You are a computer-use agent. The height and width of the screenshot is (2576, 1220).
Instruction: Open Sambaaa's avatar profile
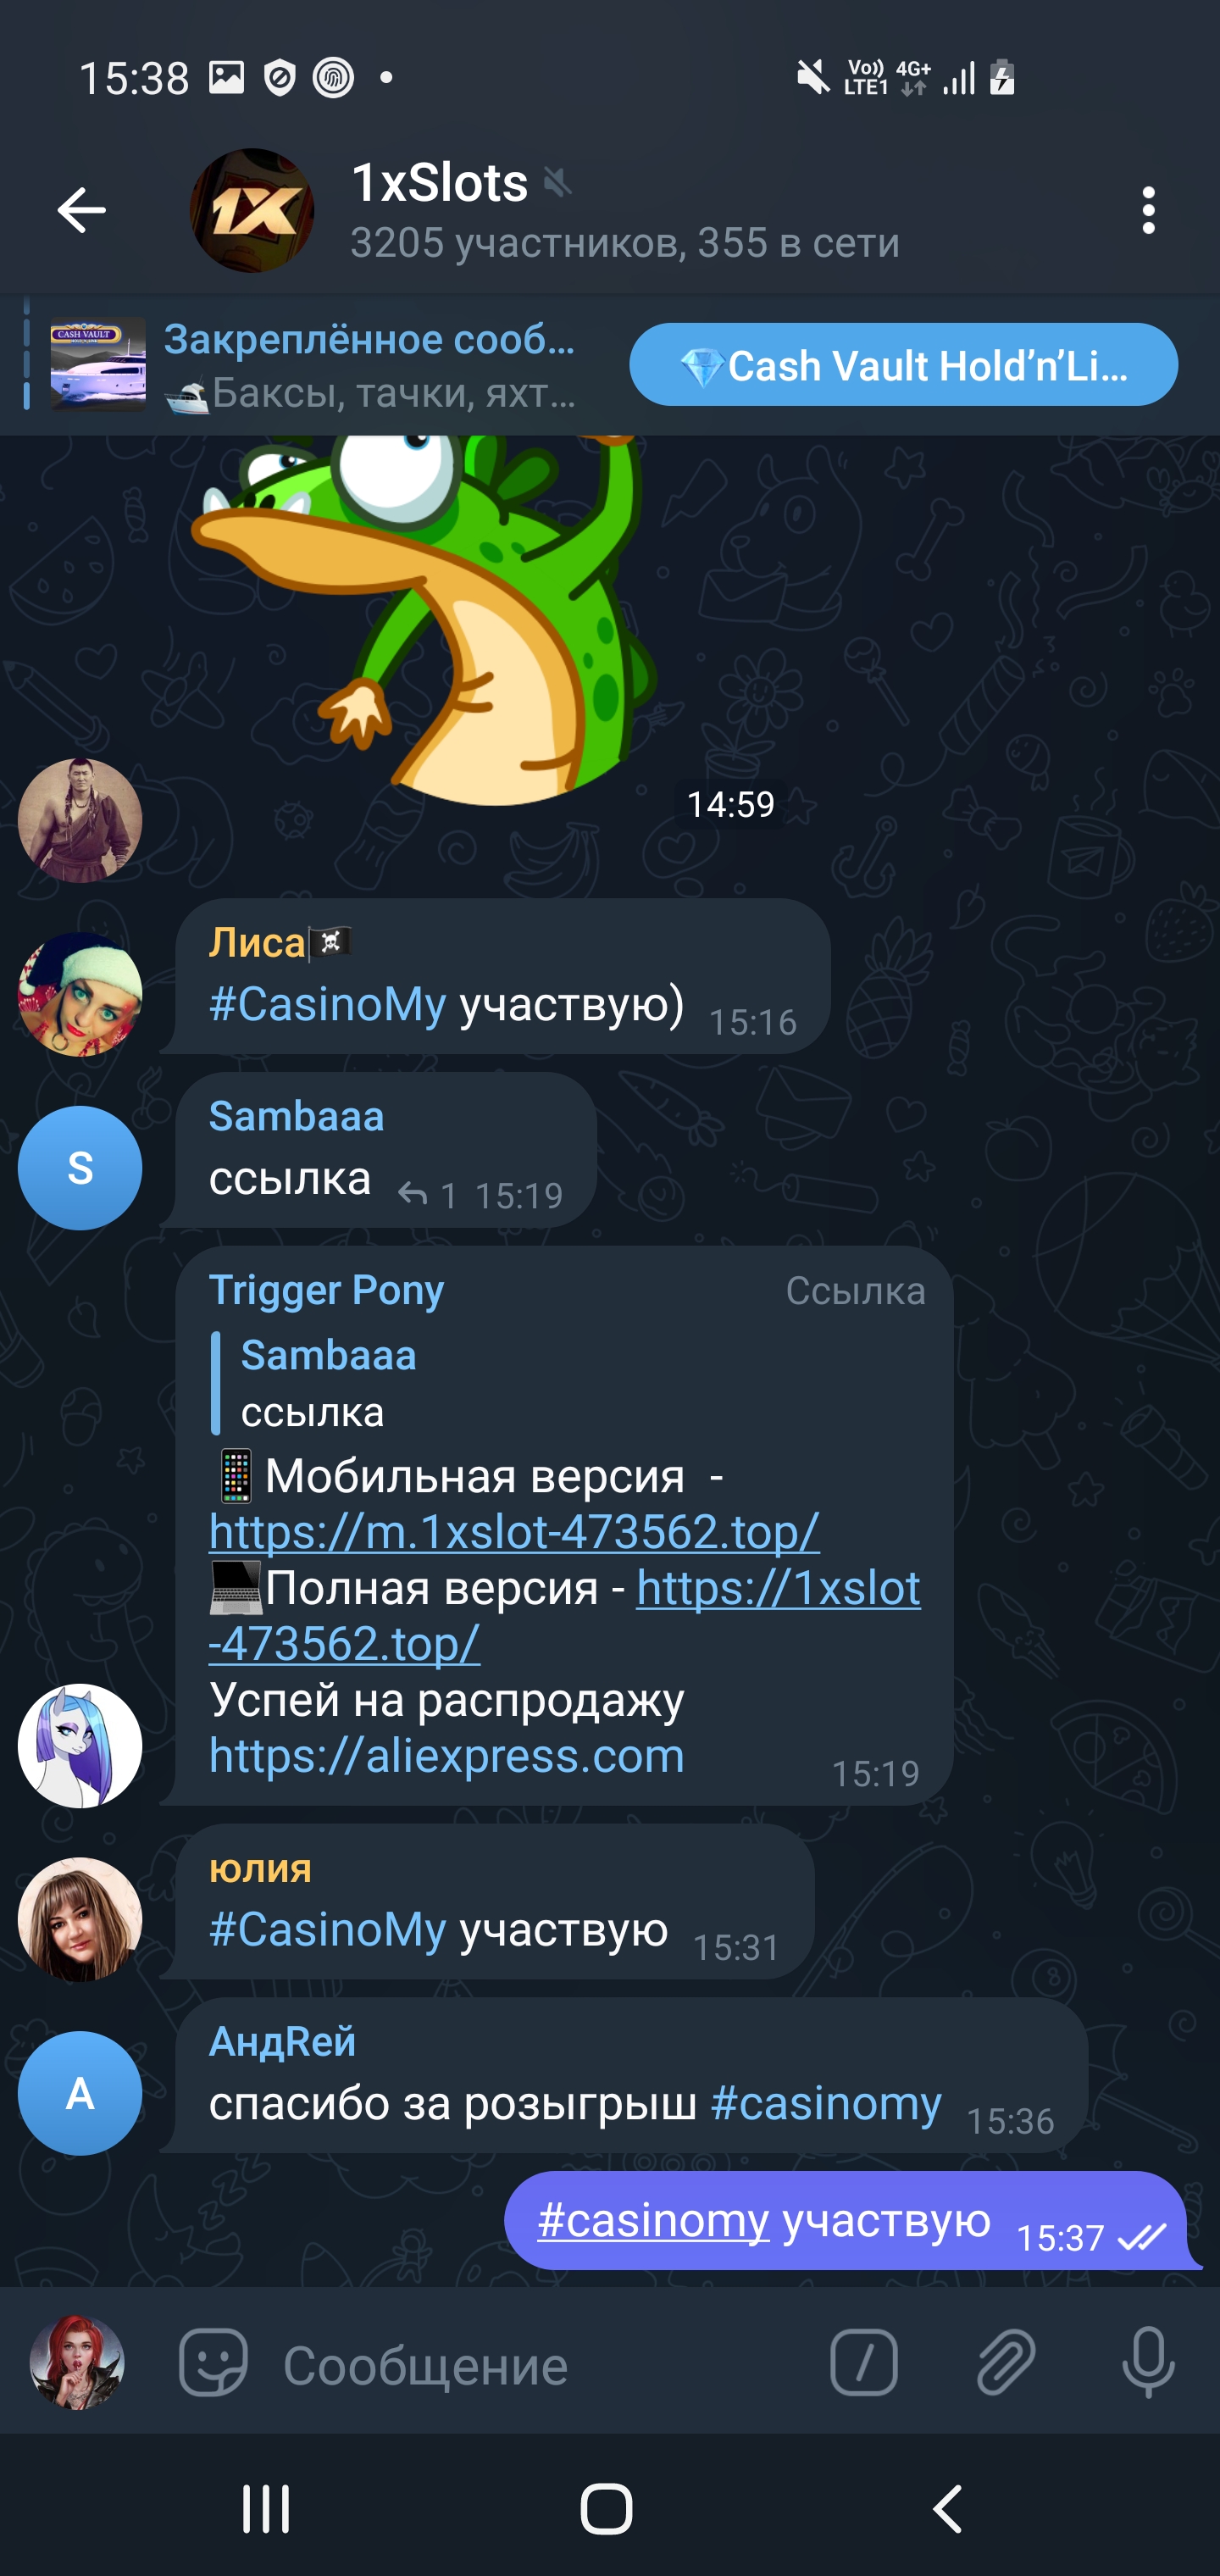80,1167
